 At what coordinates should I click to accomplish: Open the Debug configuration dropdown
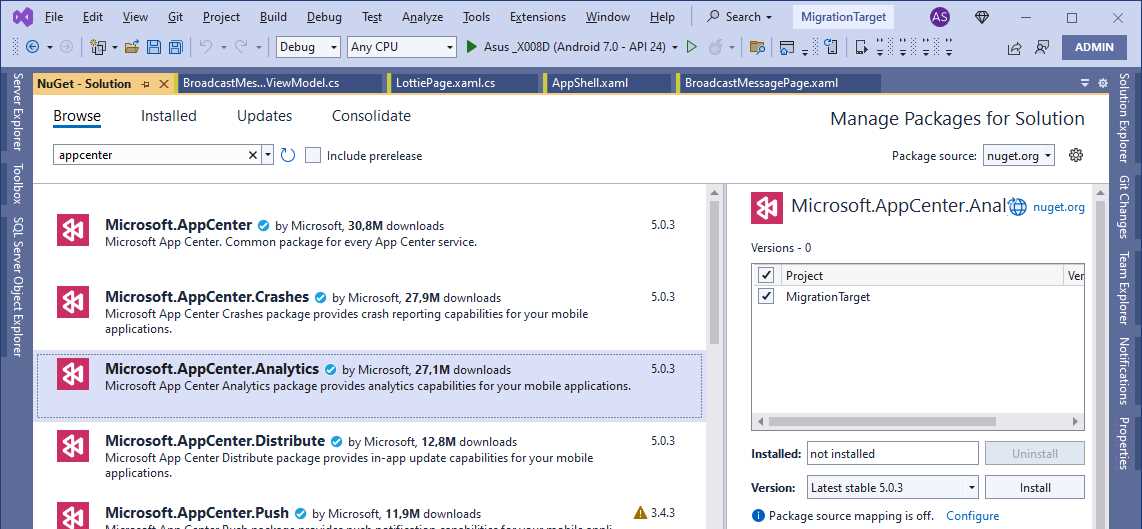pyautogui.click(x=309, y=47)
